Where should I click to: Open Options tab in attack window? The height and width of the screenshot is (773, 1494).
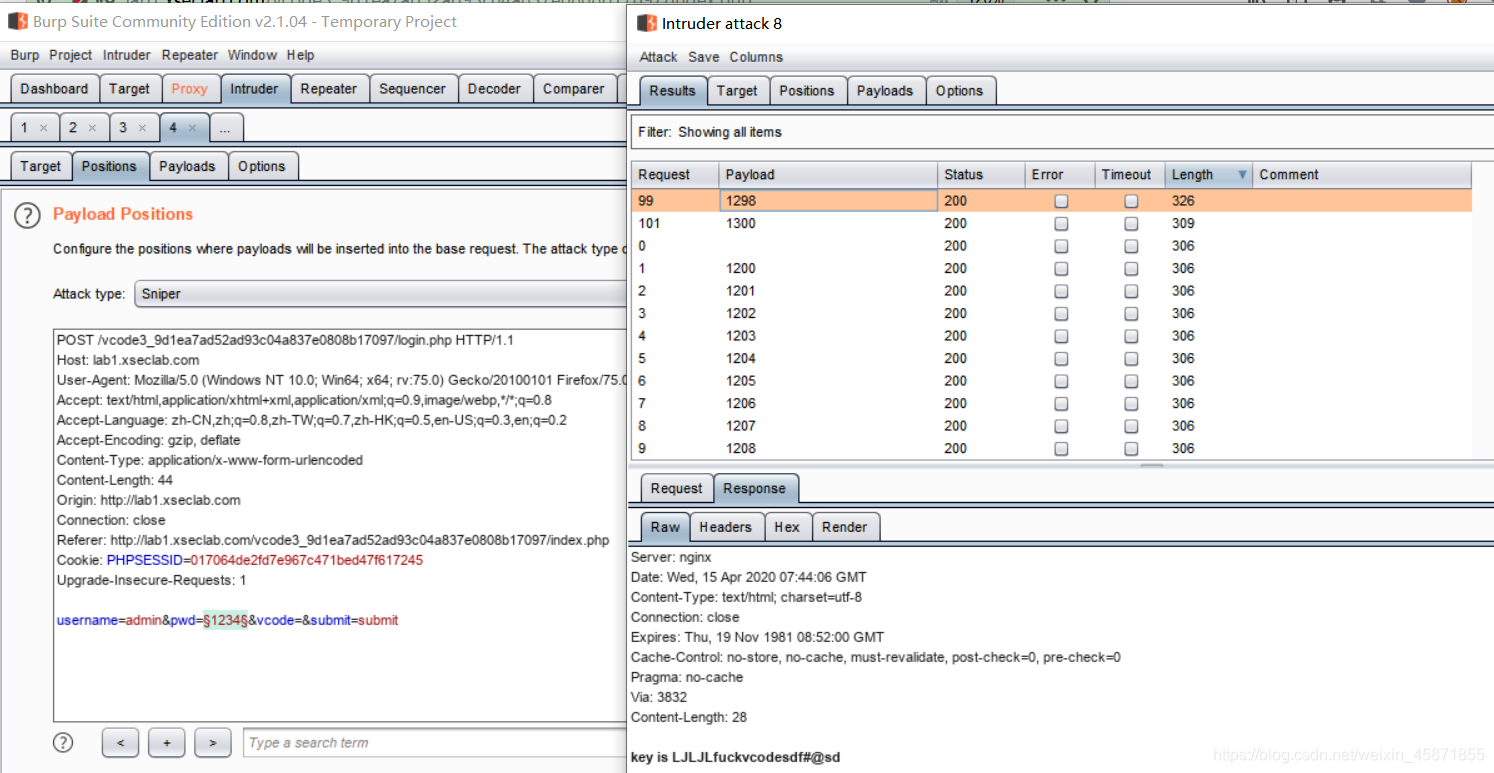960,91
